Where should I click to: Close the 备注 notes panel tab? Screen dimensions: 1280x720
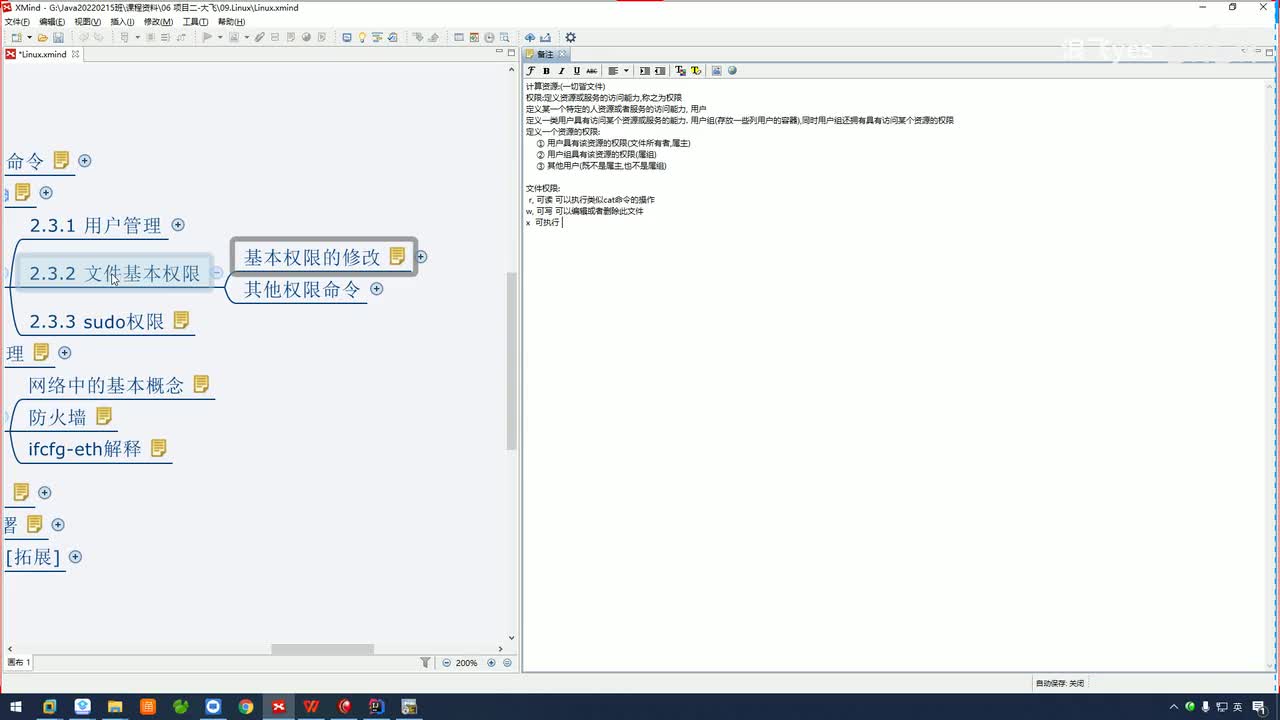(562, 54)
